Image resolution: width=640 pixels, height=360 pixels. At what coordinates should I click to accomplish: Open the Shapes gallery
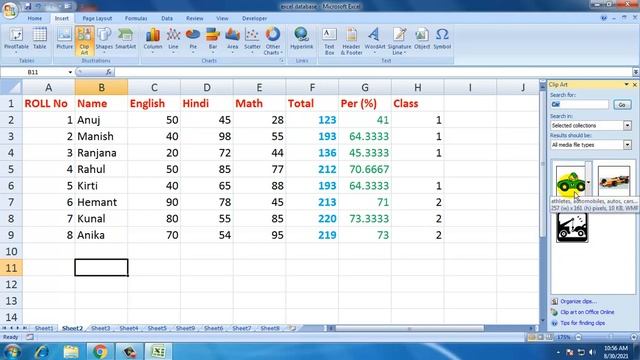coord(104,40)
